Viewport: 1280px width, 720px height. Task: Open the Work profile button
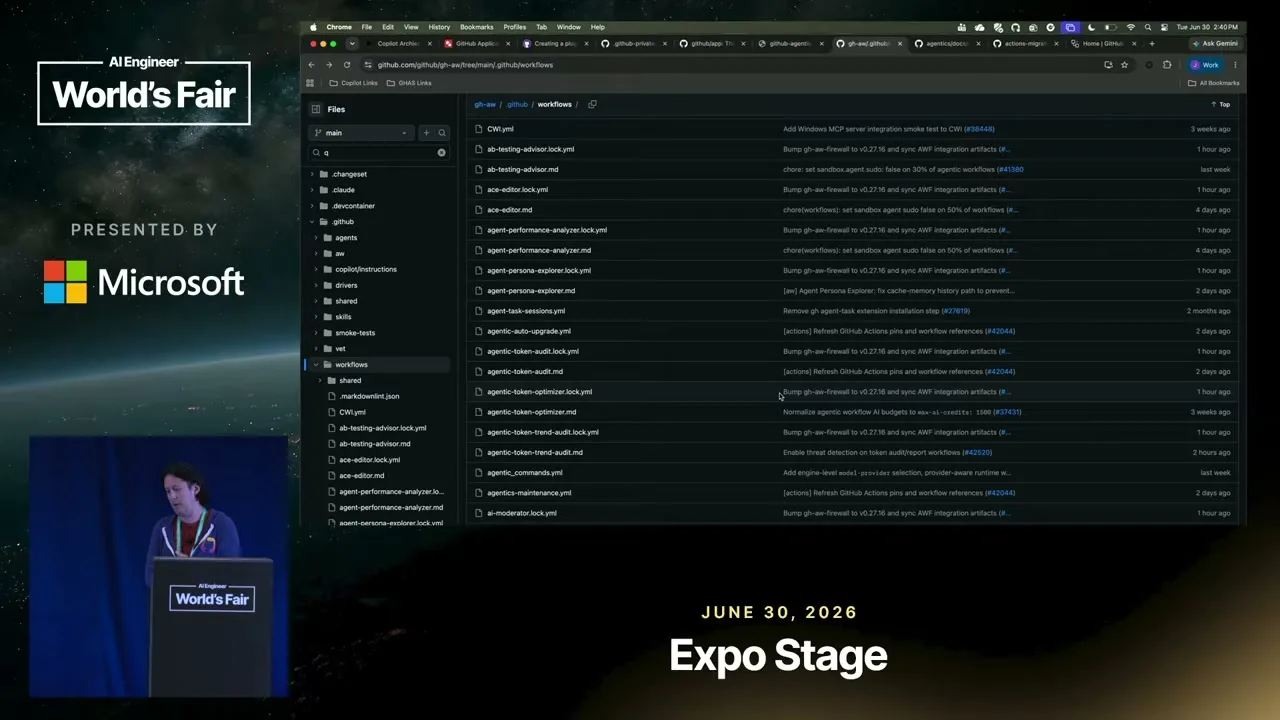pyautogui.click(x=1205, y=65)
